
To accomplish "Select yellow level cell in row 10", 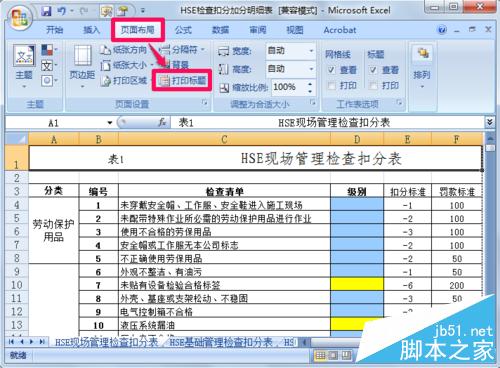I will pyautogui.click(x=357, y=284).
